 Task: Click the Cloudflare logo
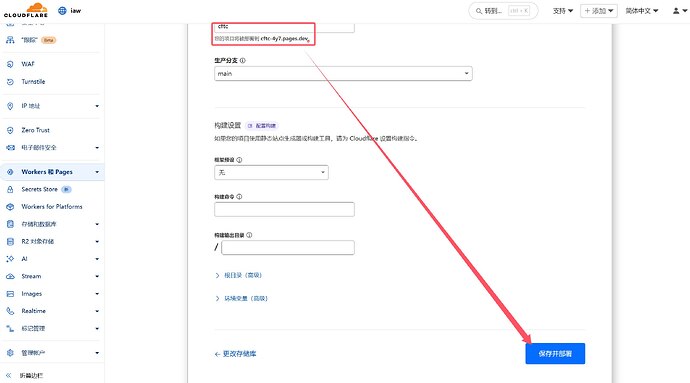coord(26,10)
